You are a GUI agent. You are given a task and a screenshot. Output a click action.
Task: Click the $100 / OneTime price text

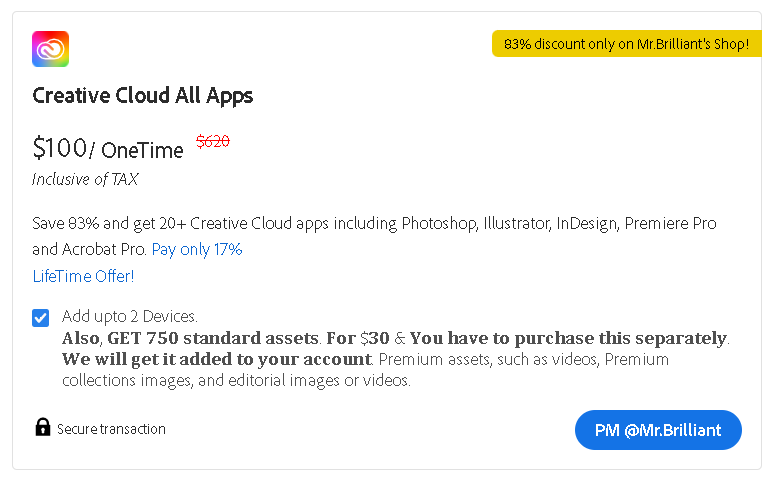coord(108,148)
